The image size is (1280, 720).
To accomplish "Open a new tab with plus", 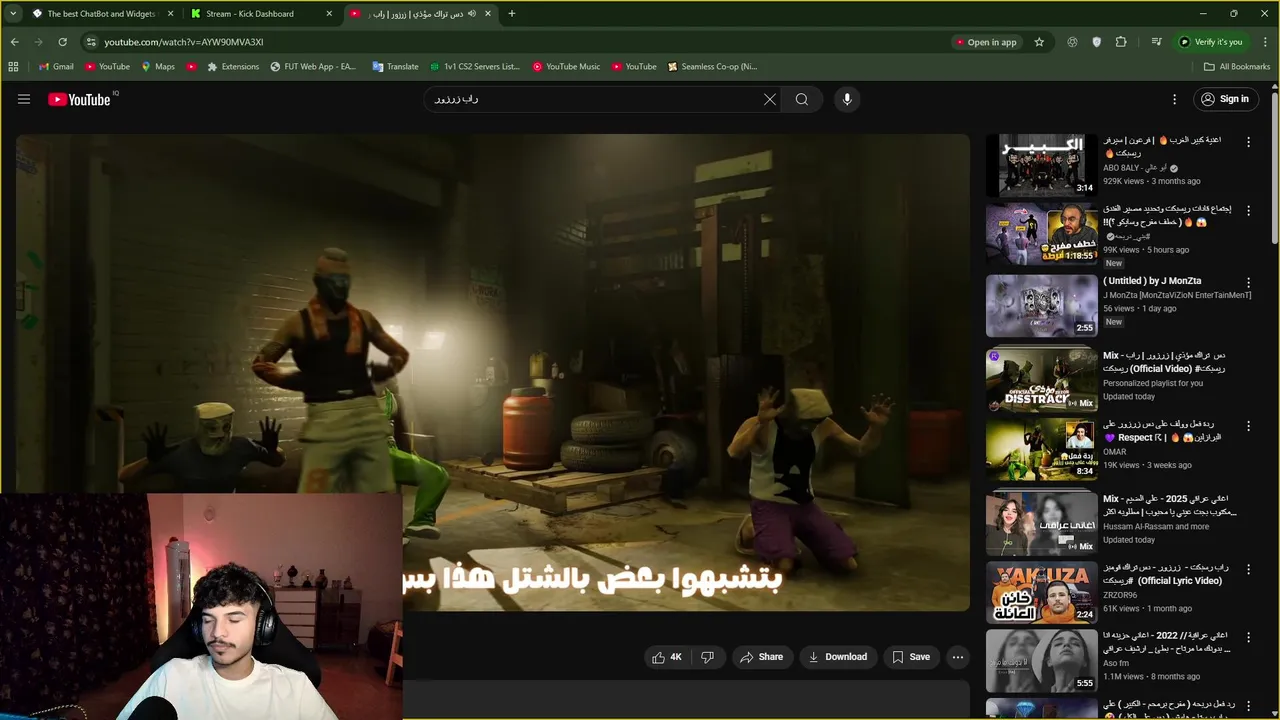I will pyautogui.click(x=512, y=14).
